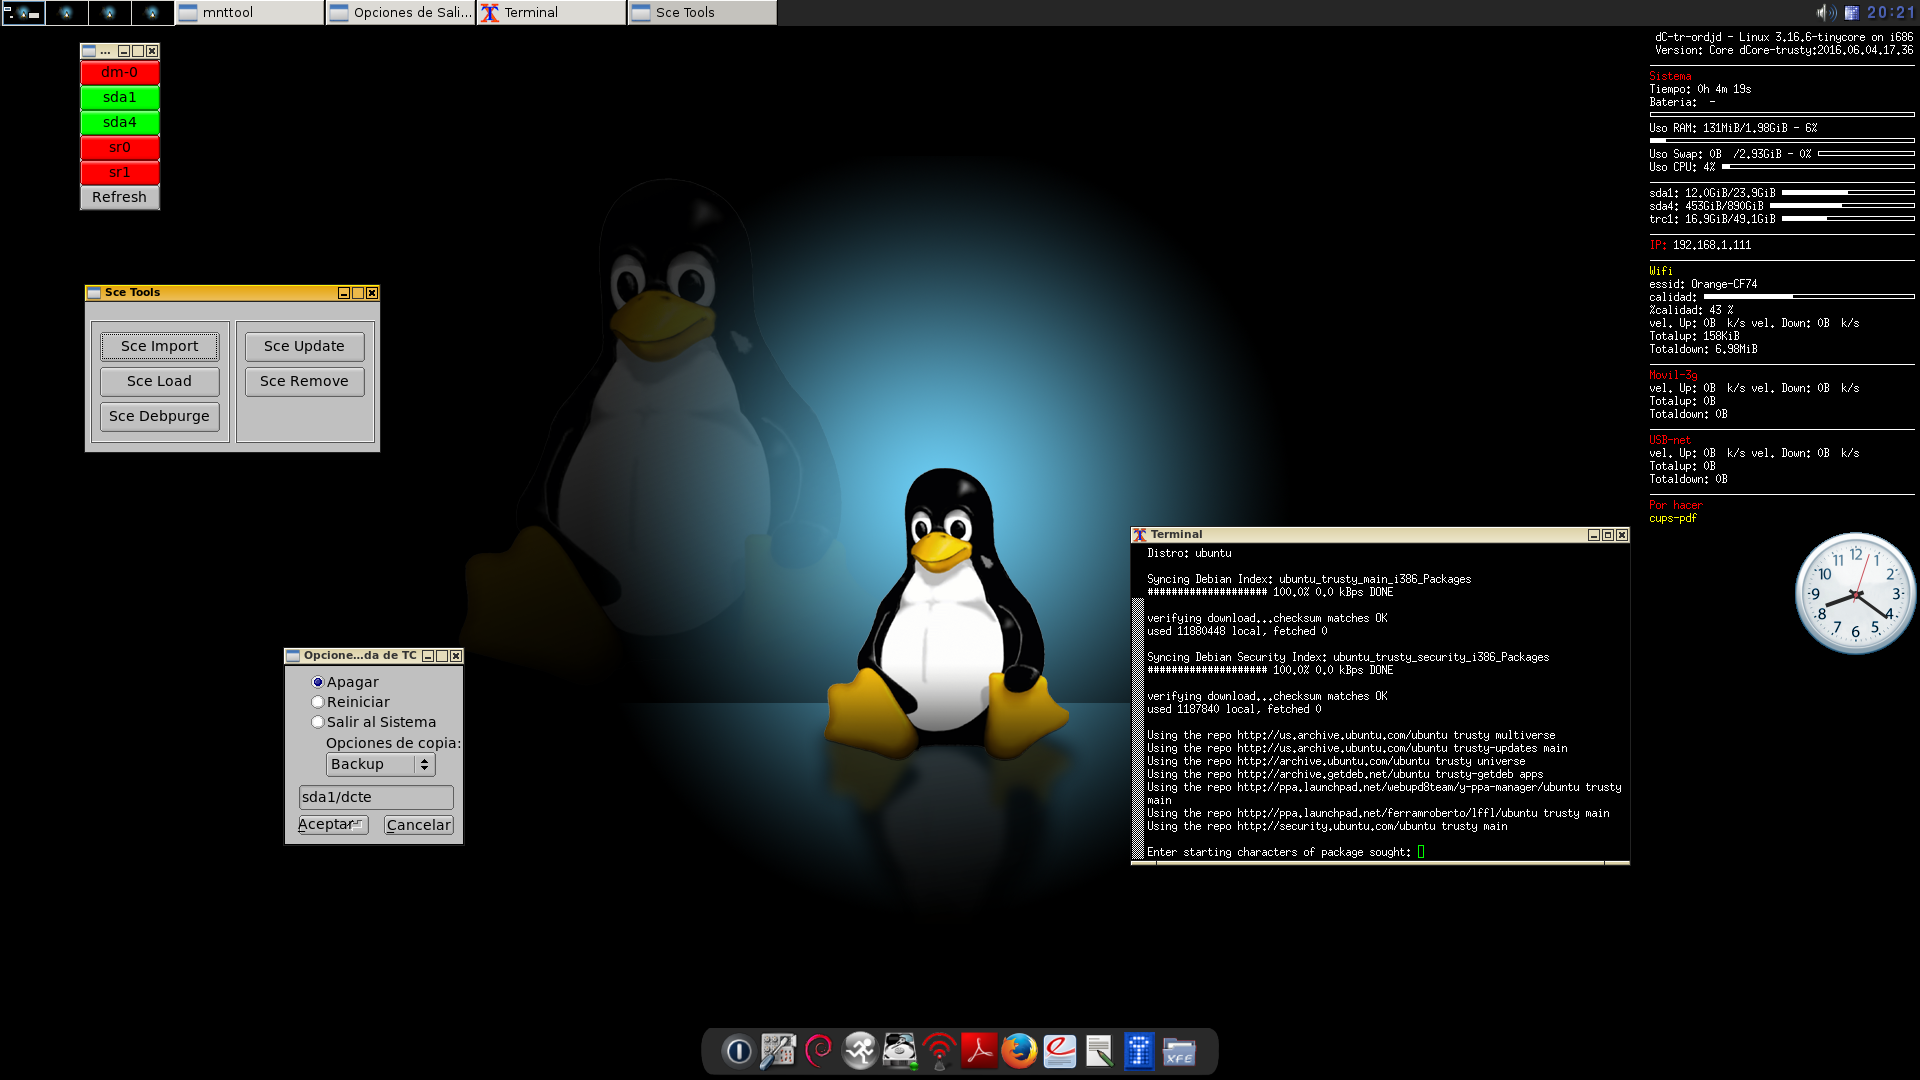Open the control panel tools icon
This screenshot has width=1920, height=1080.
pos(778,1051)
